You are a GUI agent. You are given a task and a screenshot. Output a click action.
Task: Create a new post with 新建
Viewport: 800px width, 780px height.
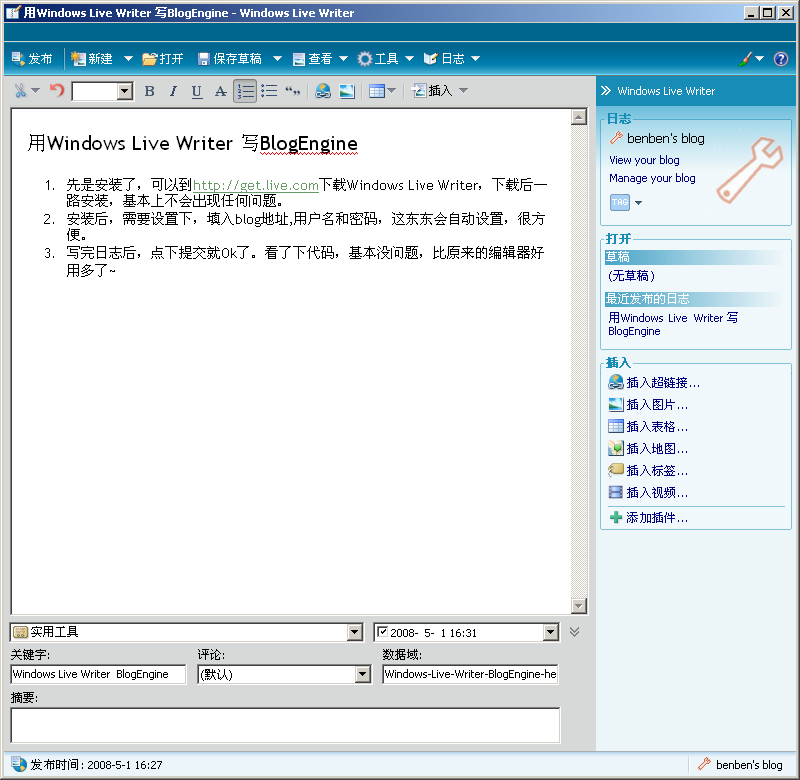92,59
